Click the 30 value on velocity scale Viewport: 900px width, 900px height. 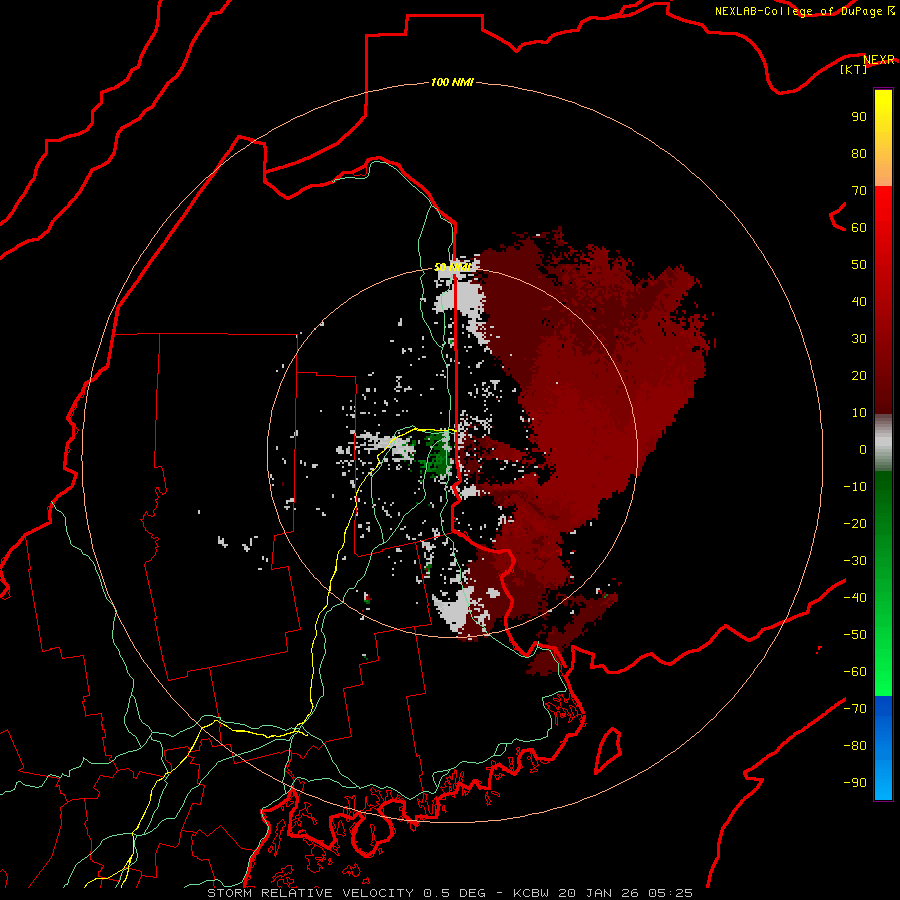(x=859, y=339)
